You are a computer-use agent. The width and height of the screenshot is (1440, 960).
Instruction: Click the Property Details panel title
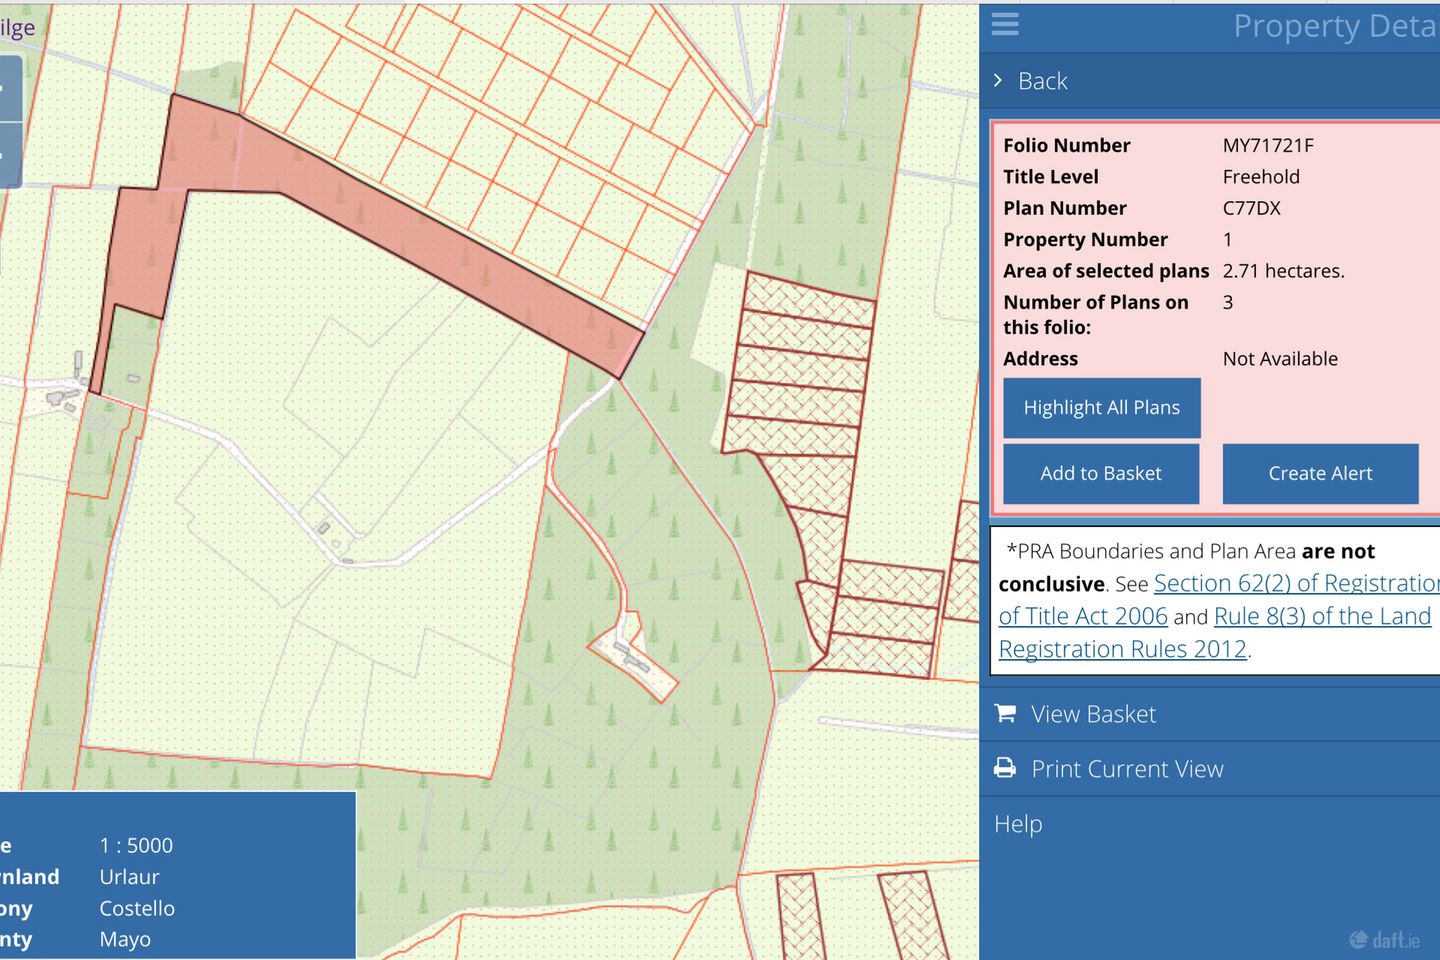tap(1334, 26)
